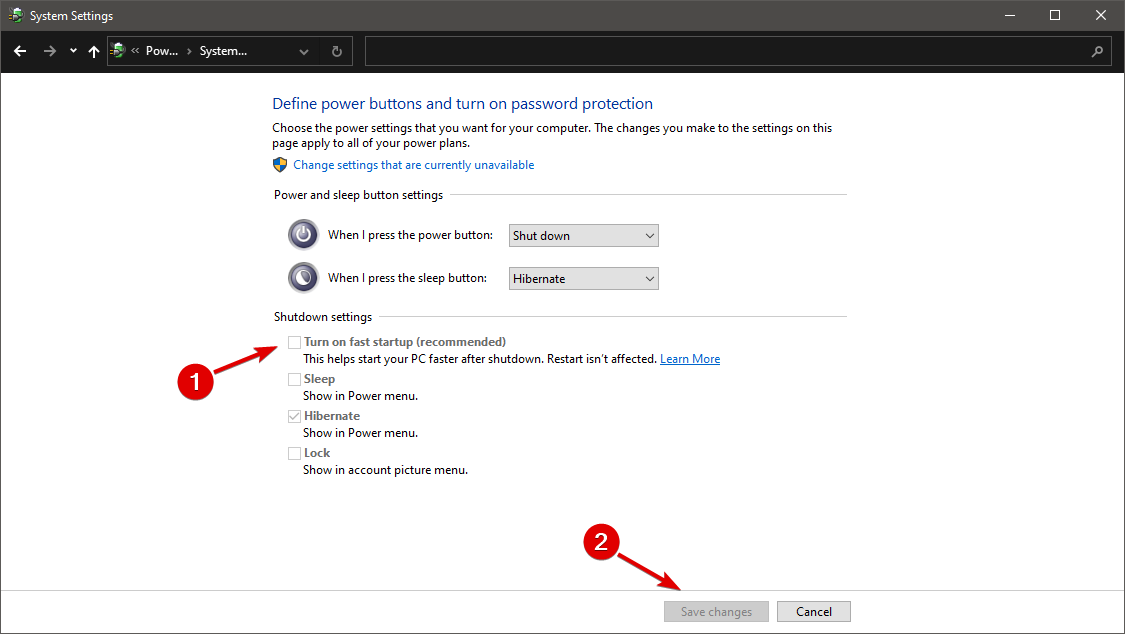Go up one level with the up arrow
The image size is (1125, 634).
(x=93, y=51)
